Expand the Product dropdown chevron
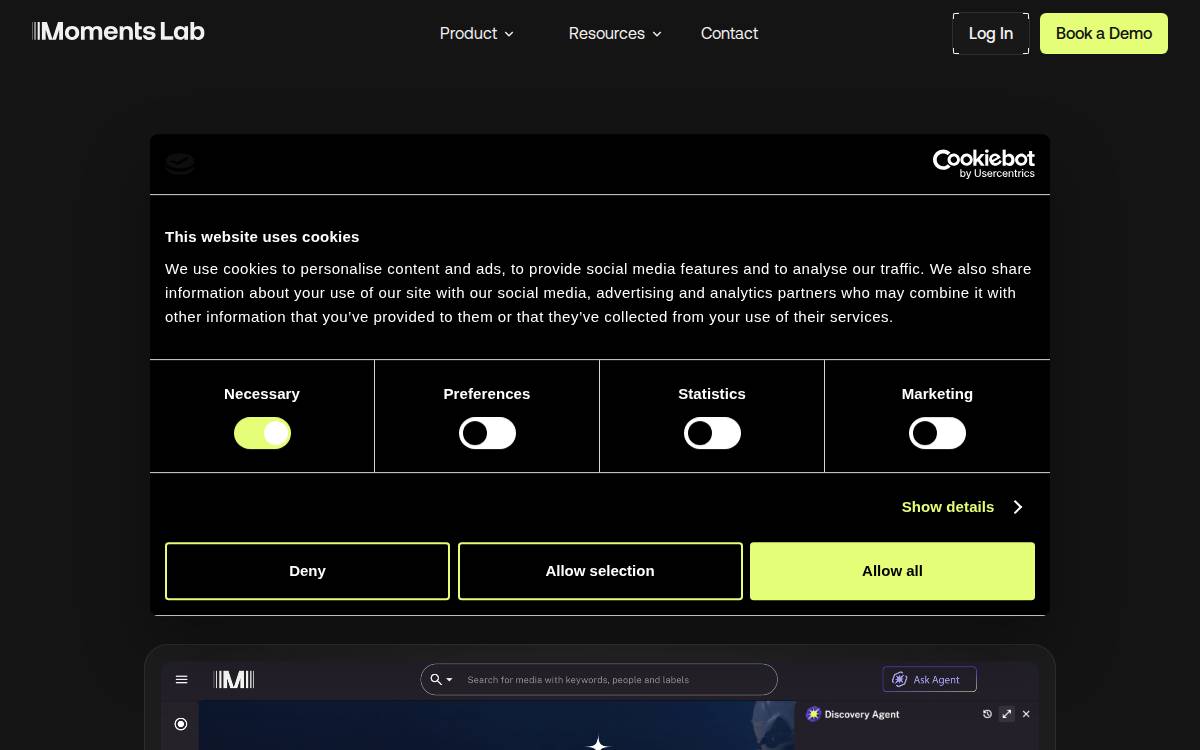1200x750 pixels. [x=509, y=34]
